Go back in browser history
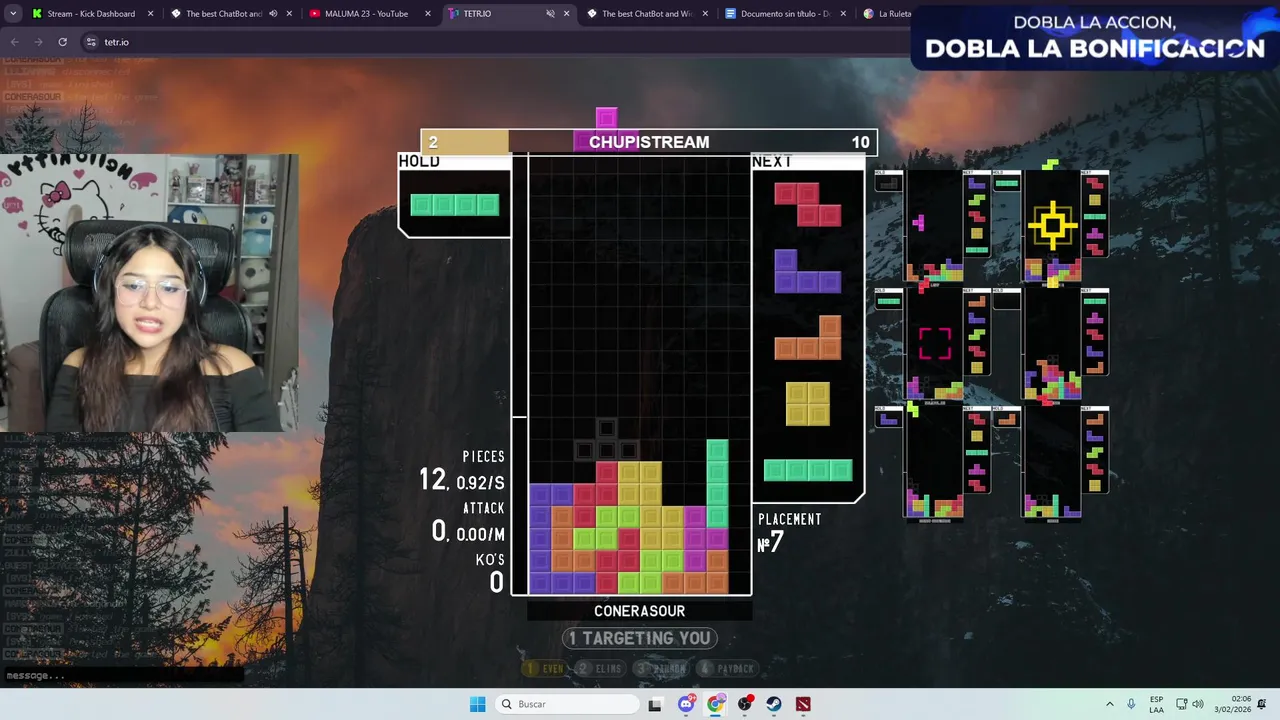The image size is (1280, 720). (14, 42)
